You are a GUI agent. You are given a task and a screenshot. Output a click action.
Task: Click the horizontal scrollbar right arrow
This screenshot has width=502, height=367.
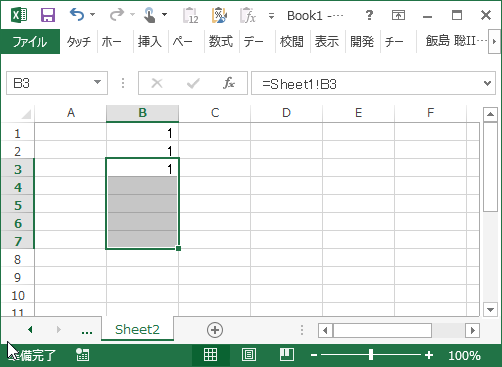[x=473, y=330]
